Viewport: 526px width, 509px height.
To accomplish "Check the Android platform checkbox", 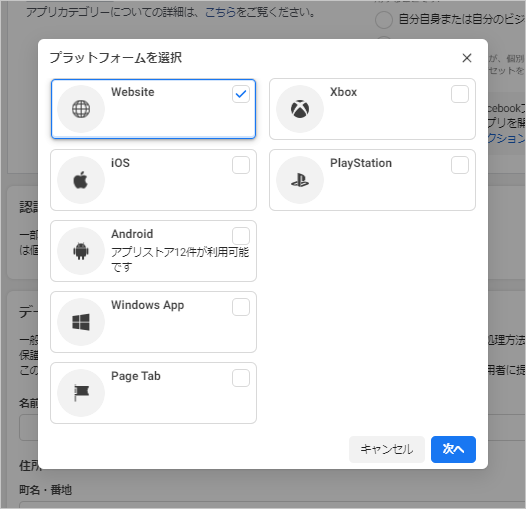I will click(x=241, y=236).
